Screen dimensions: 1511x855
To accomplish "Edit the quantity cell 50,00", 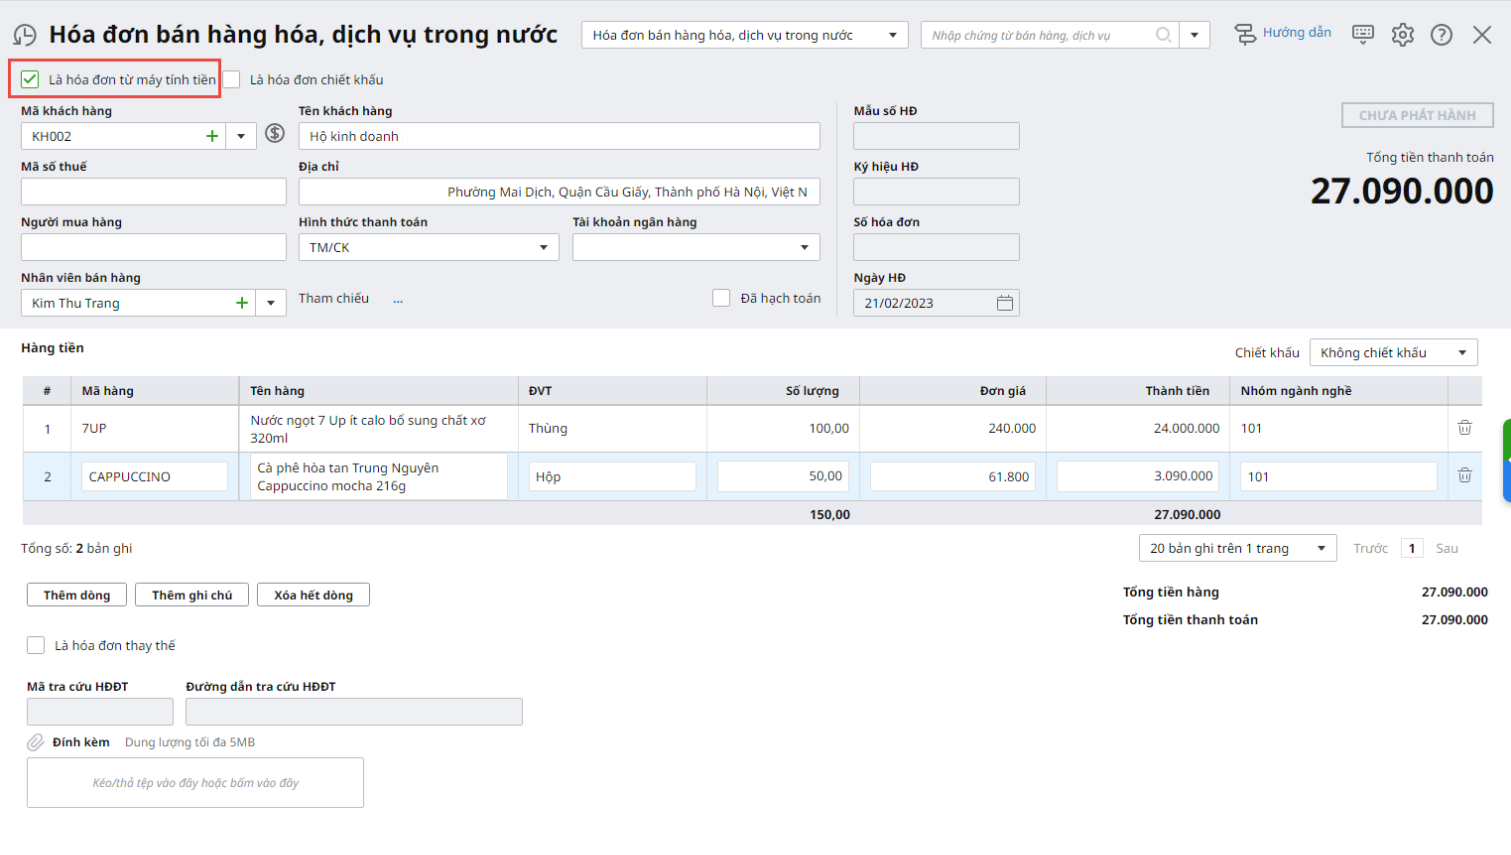I will coord(783,476).
